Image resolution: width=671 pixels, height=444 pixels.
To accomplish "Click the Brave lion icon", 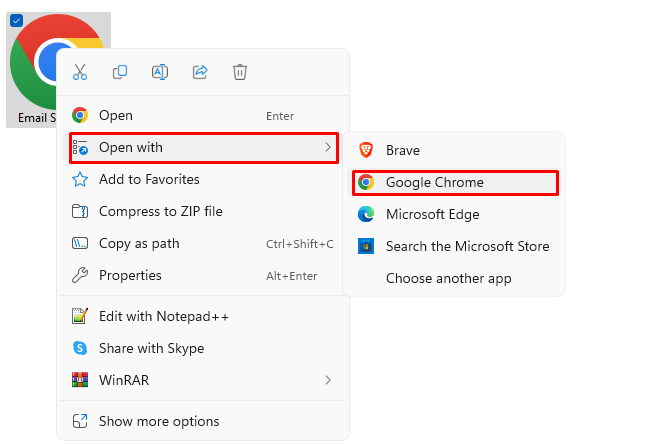I will [x=366, y=150].
